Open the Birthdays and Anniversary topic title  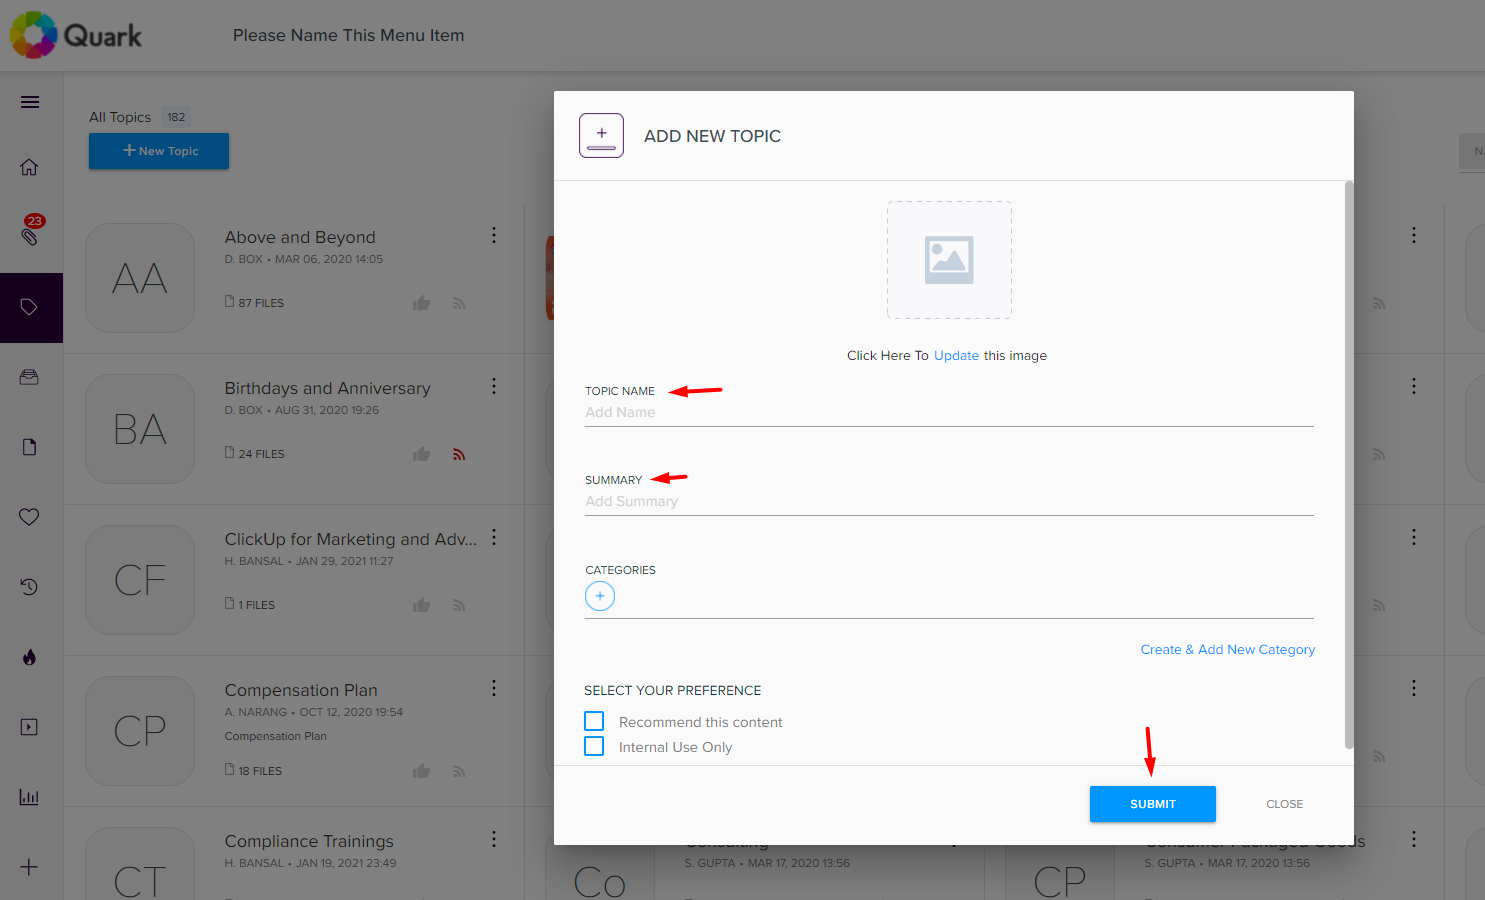click(x=328, y=388)
